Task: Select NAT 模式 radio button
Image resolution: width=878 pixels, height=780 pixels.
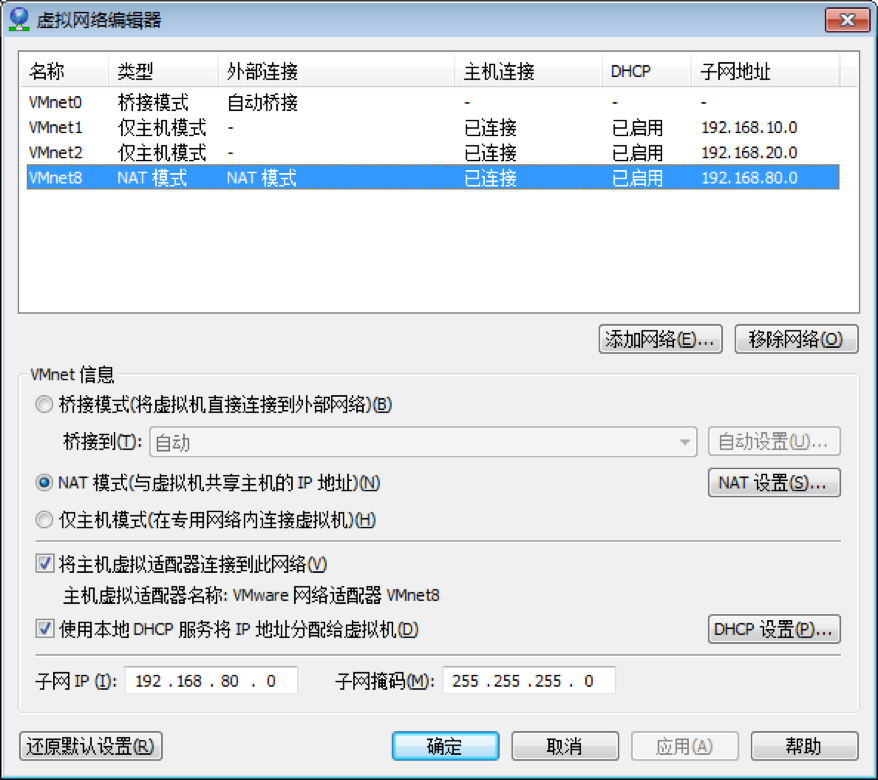Action: pos(44,483)
